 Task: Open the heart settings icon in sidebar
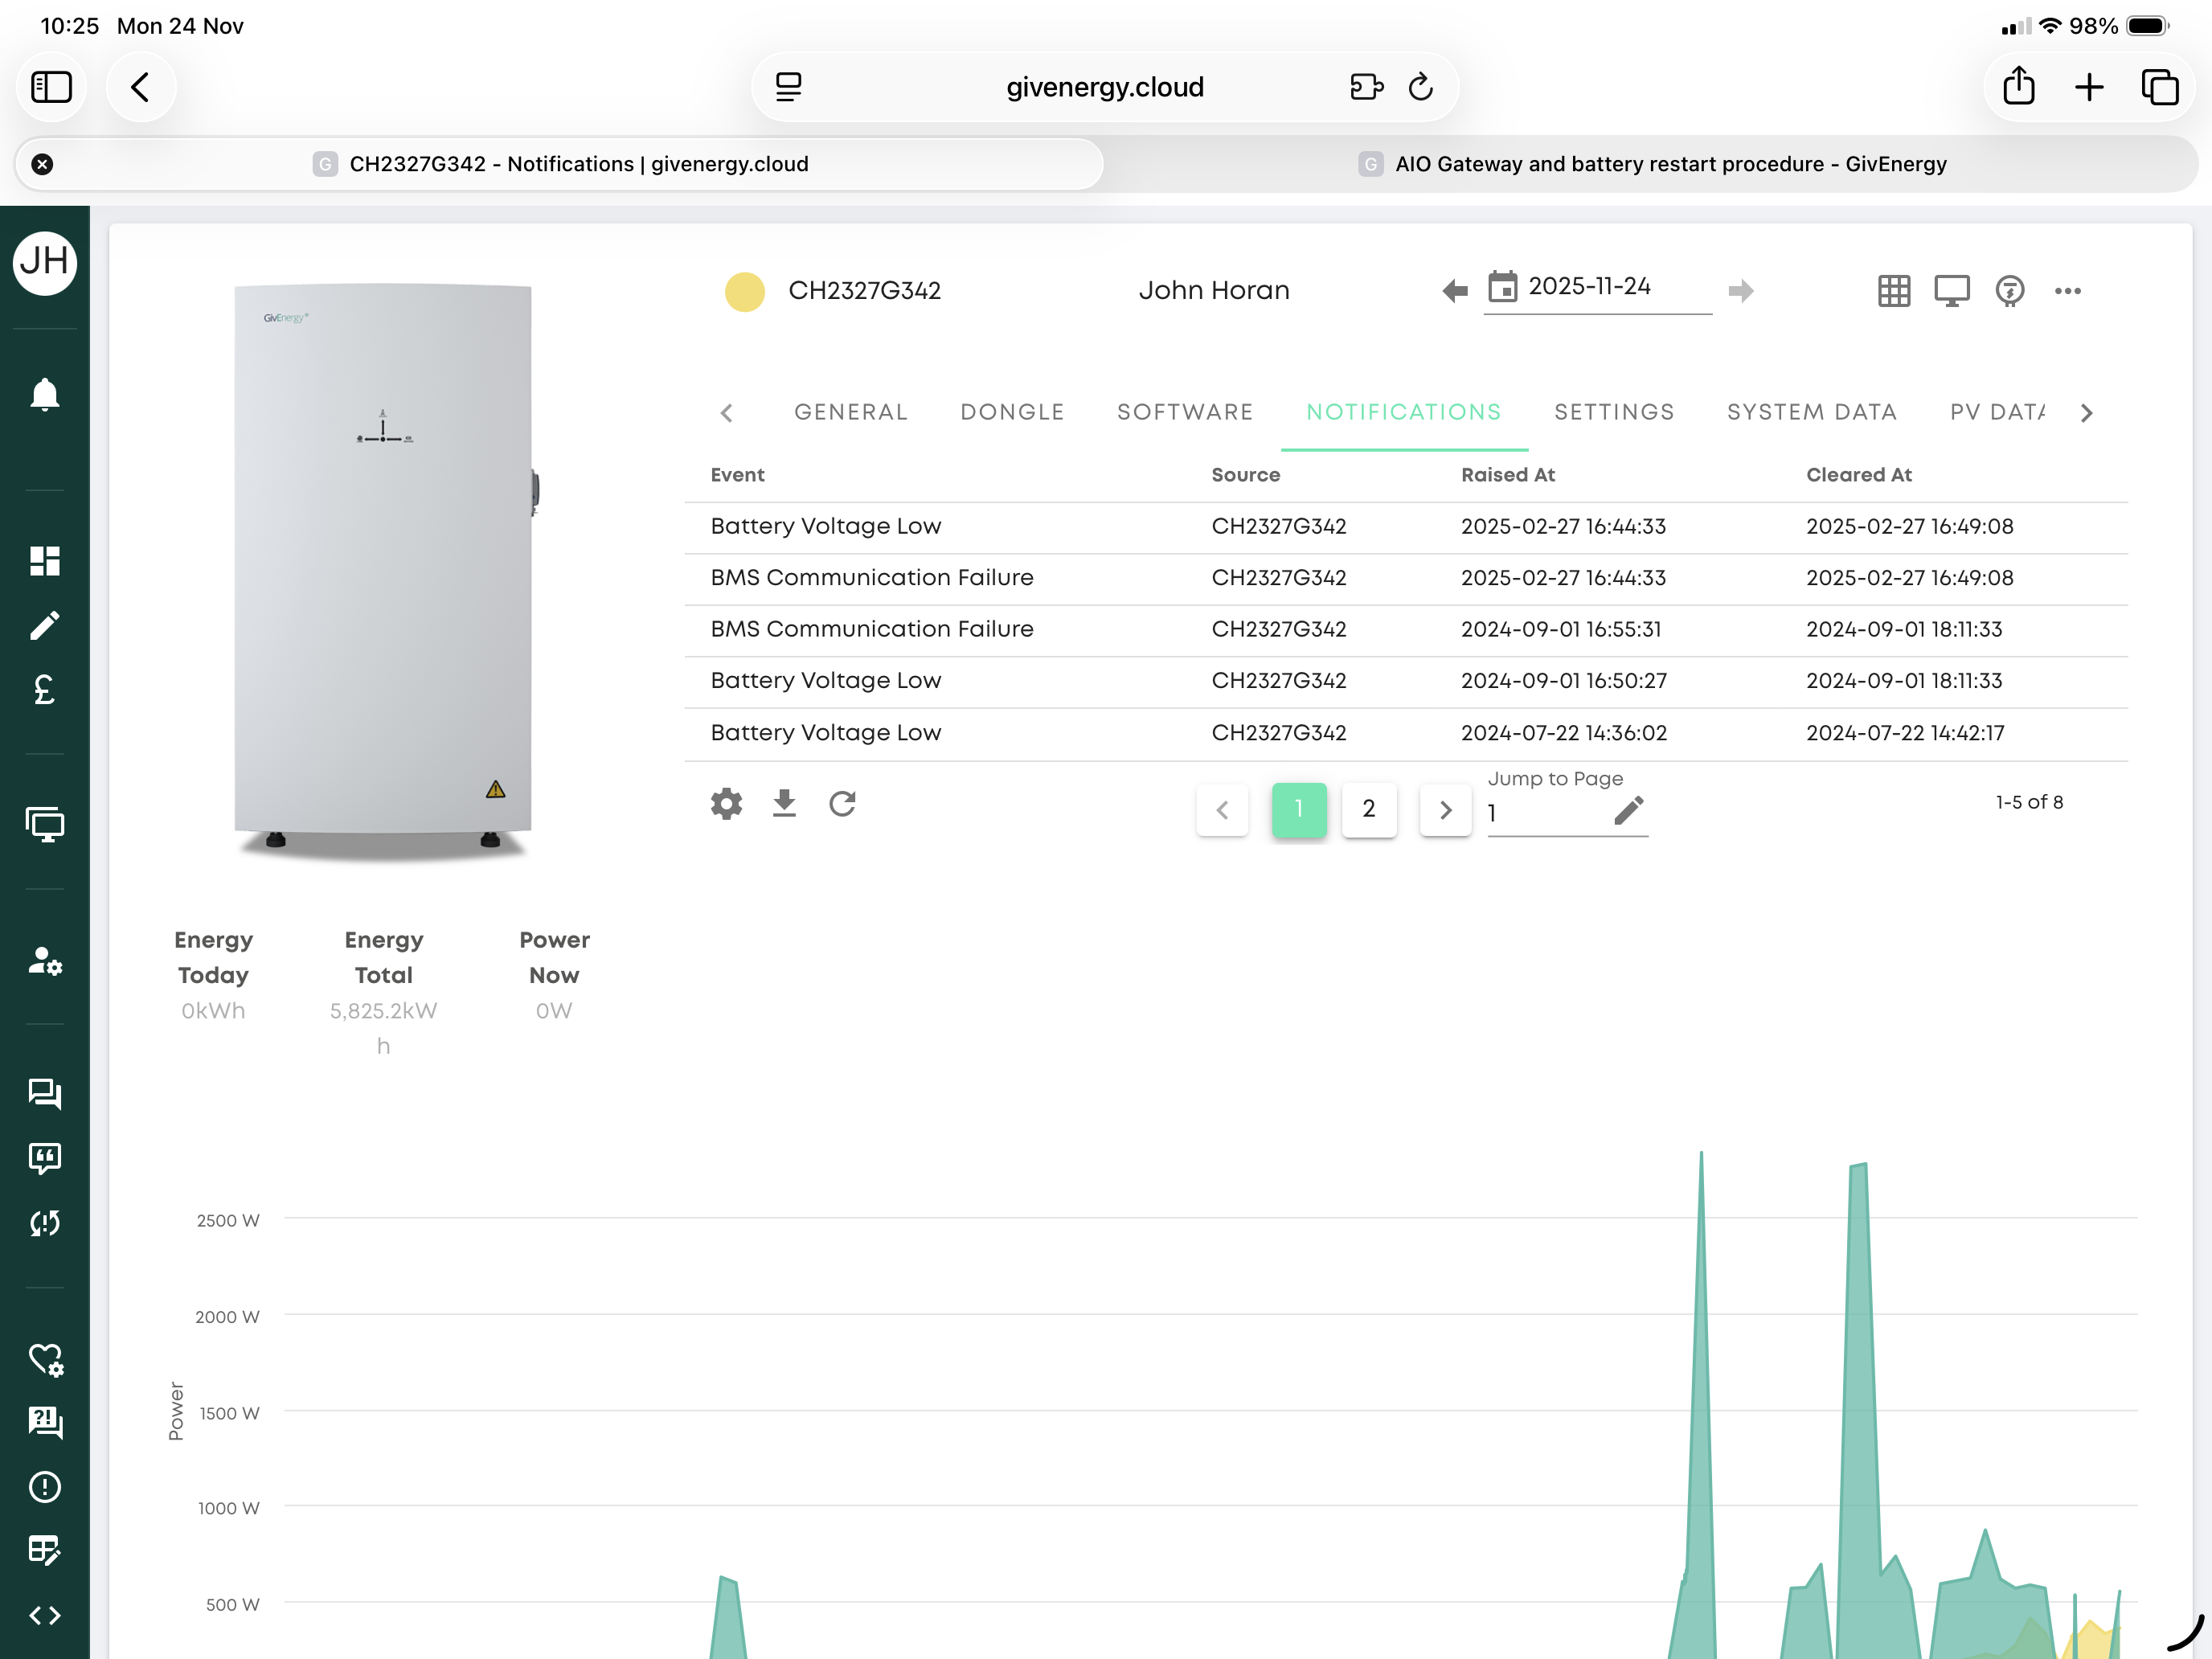click(44, 1360)
